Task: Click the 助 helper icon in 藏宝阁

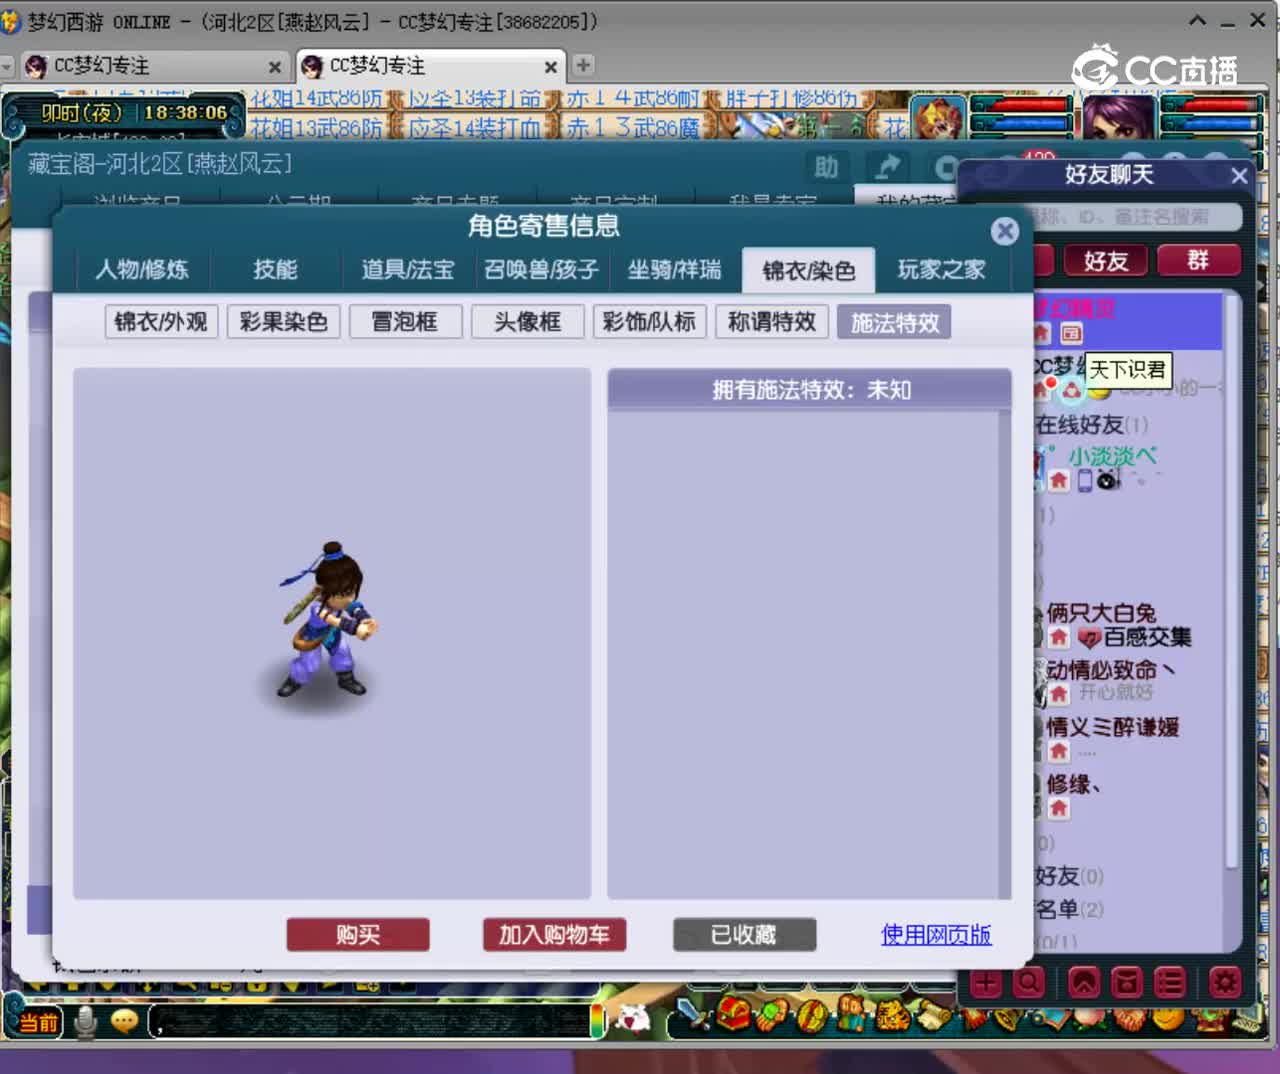Action: pyautogui.click(x=826, y=167)
